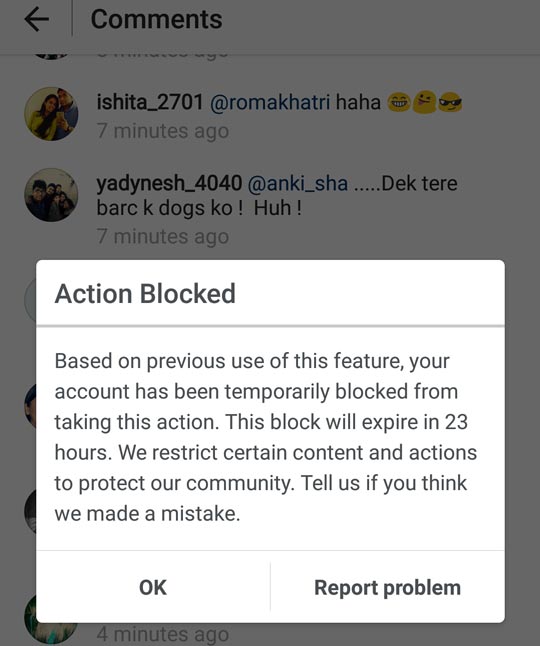
Task: Open the @anki_sha mention link
Action: tap(298, 184)
